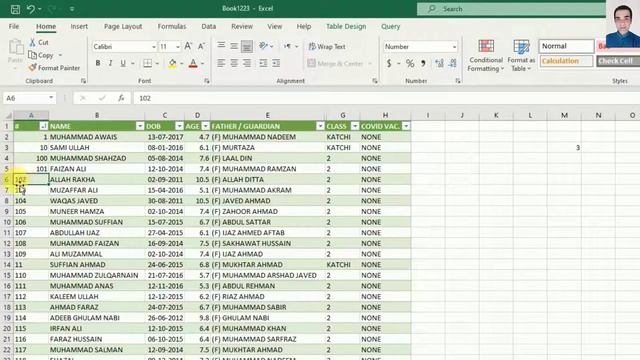Apply the Normal cell style
The height and width of the screenshot is (360, 640).
(x=566, y=46)
